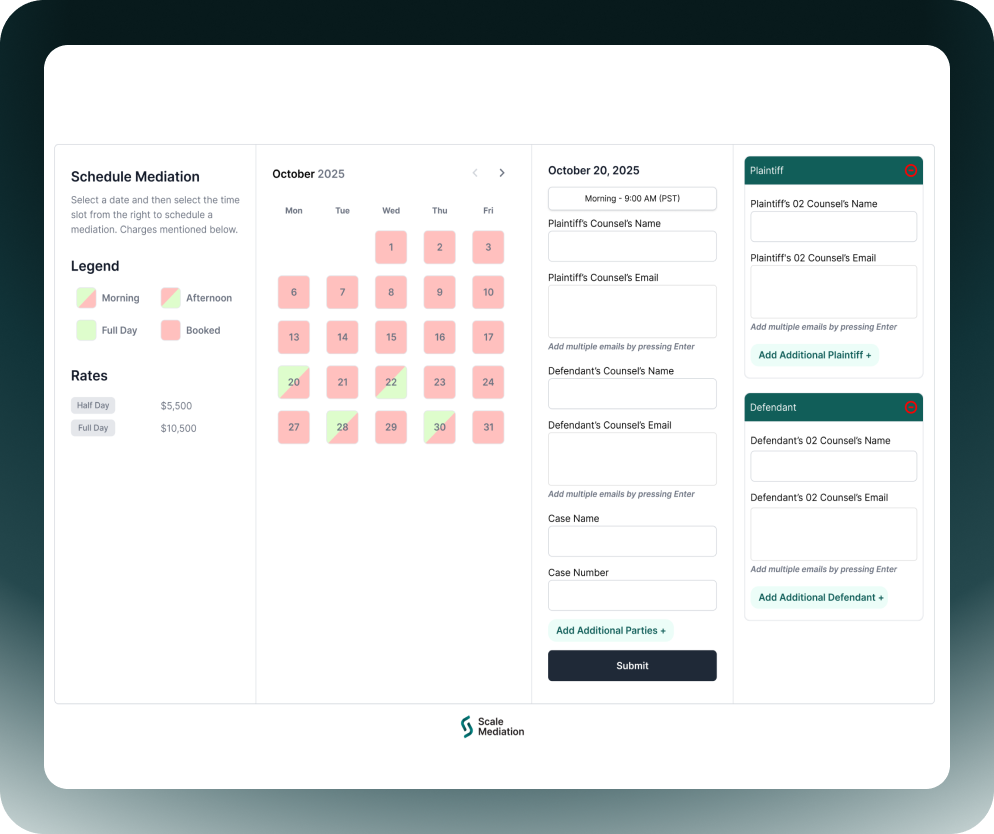The image size is (994, 834).
Task: Click the Morning legend swatch
Action: click(x=86, y=298)
